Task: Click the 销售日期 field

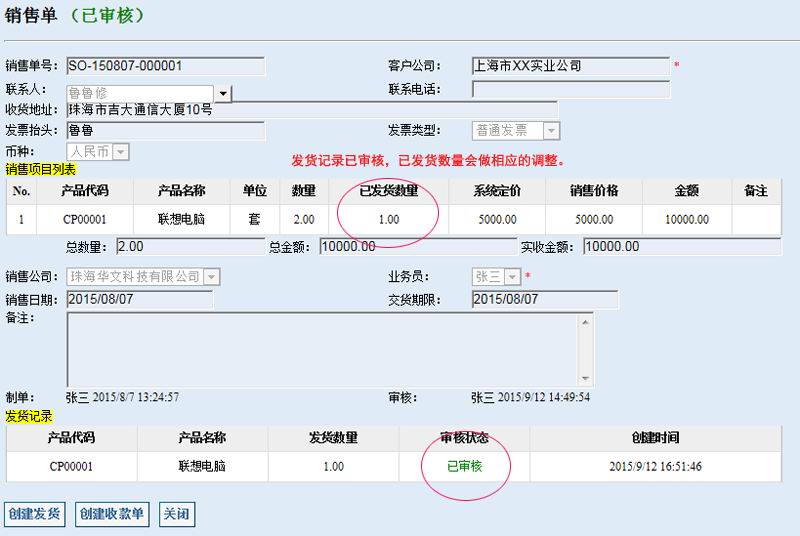Action: click(x=140, y=299)
